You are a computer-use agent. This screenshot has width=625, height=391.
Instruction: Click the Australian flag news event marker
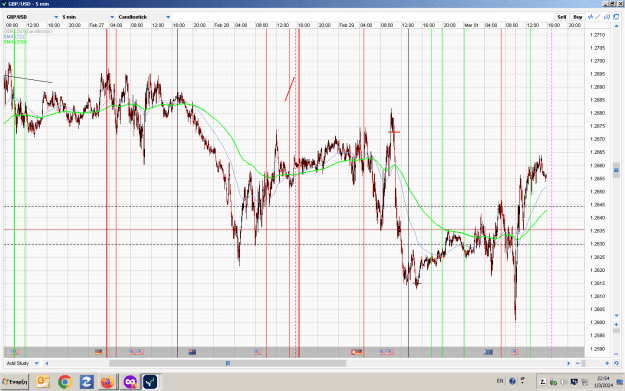click(x=192, y=352)
